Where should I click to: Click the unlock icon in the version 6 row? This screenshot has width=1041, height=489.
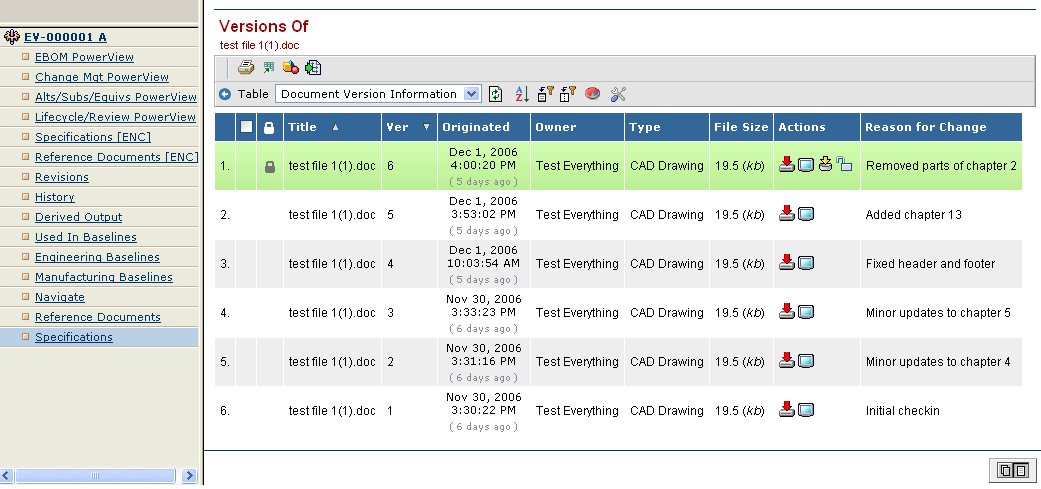844,165
